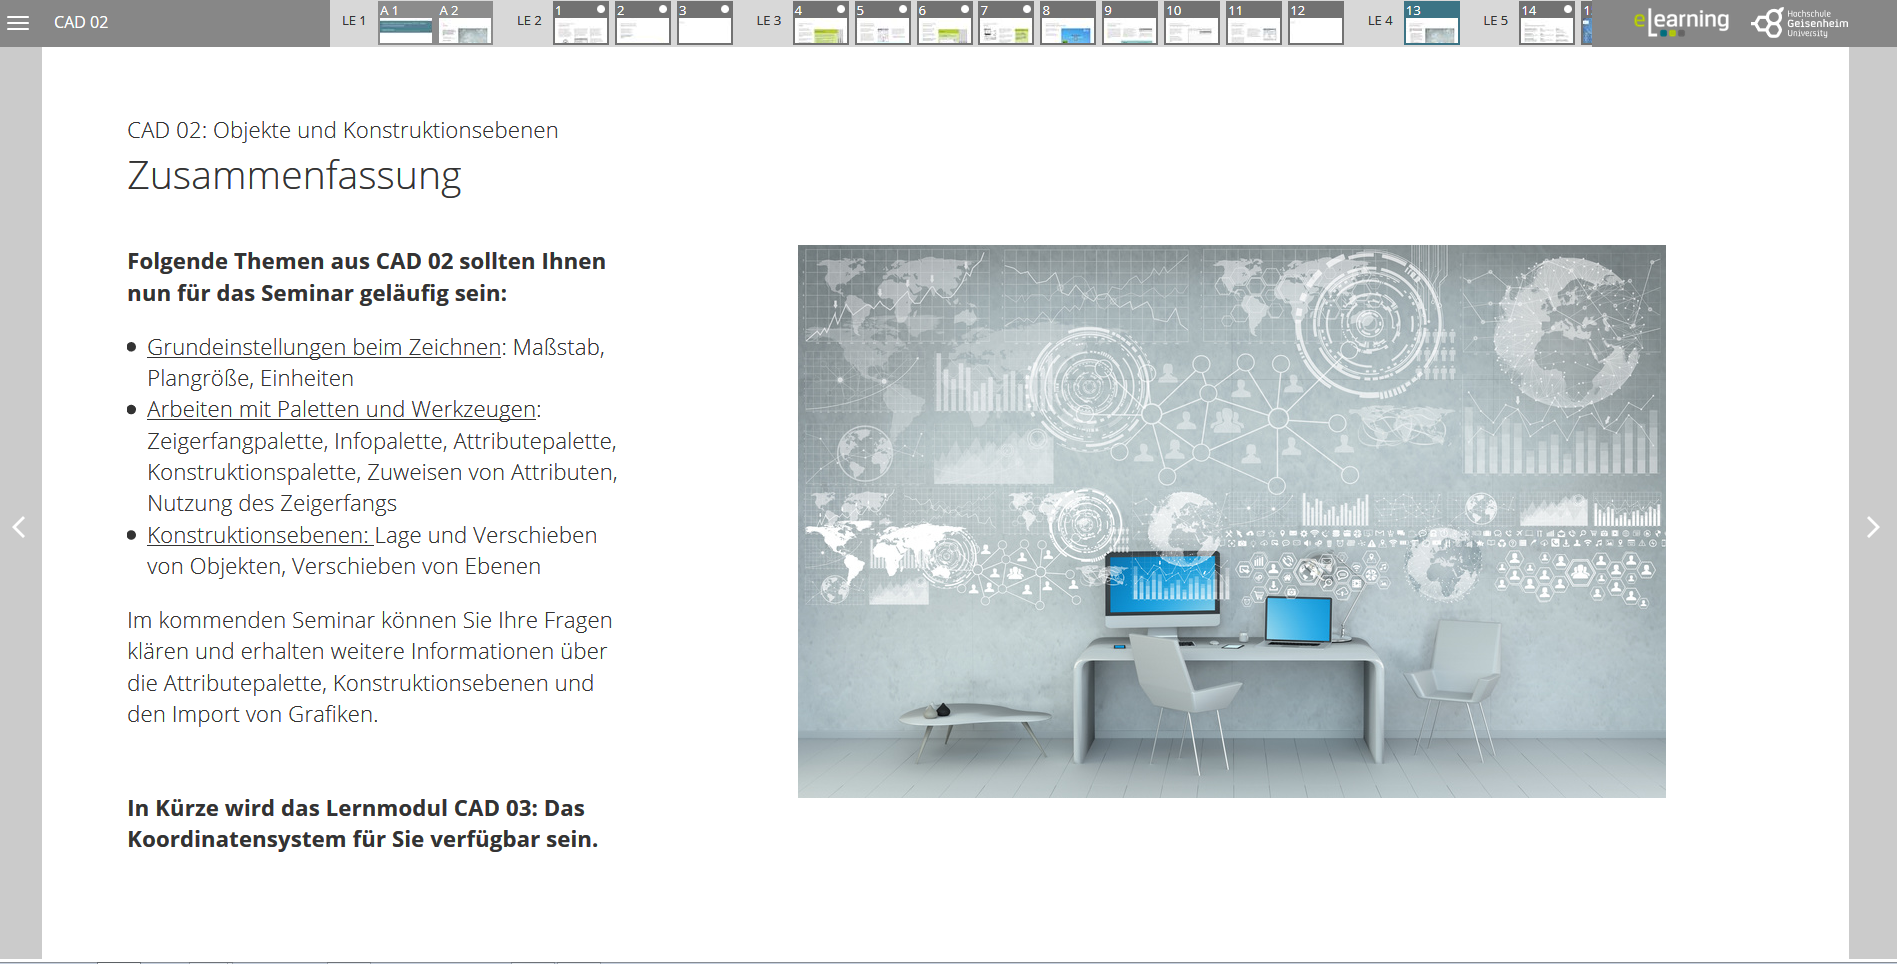Open the Grundeinstellungen beim Zeichnen link
Screen dimensions: 1897x964
(324, 347)
